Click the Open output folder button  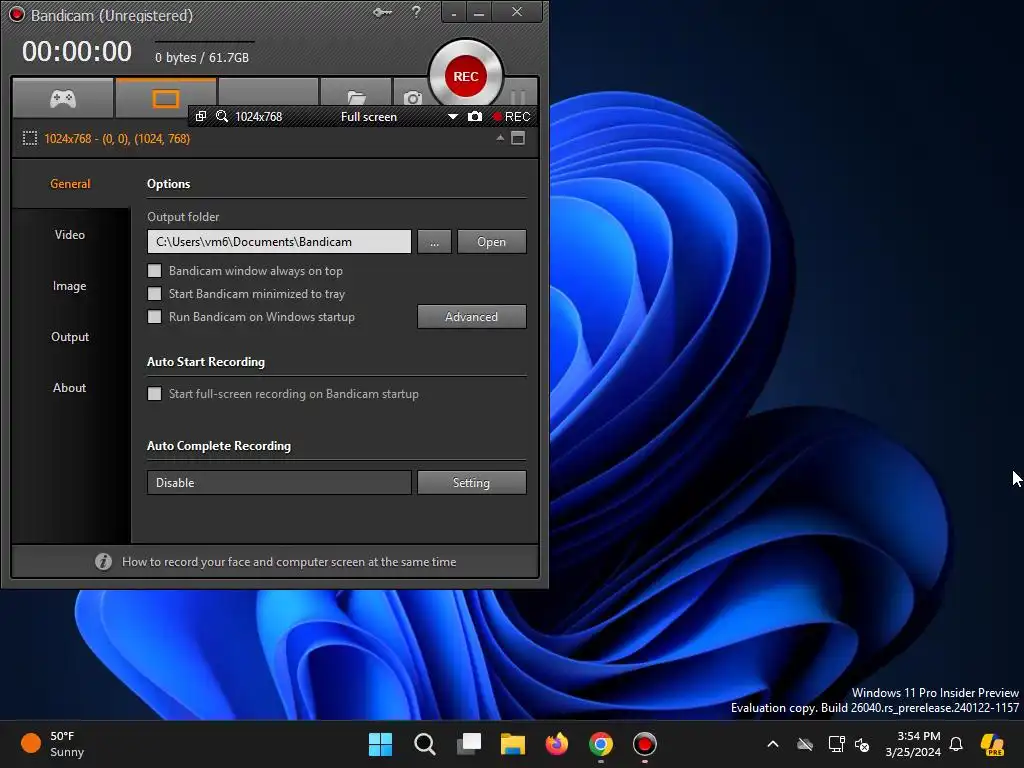(492, 242)
